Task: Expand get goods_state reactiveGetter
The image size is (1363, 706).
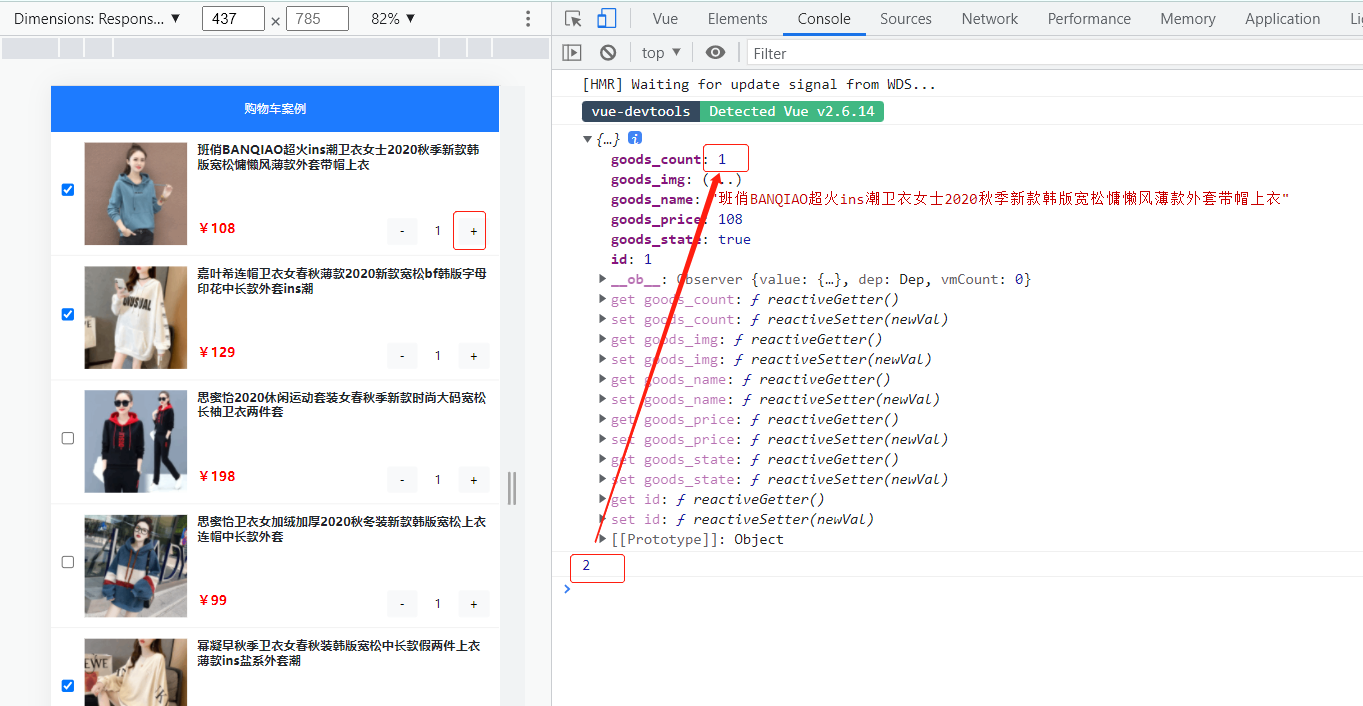Action: click(x=603, y=459)
